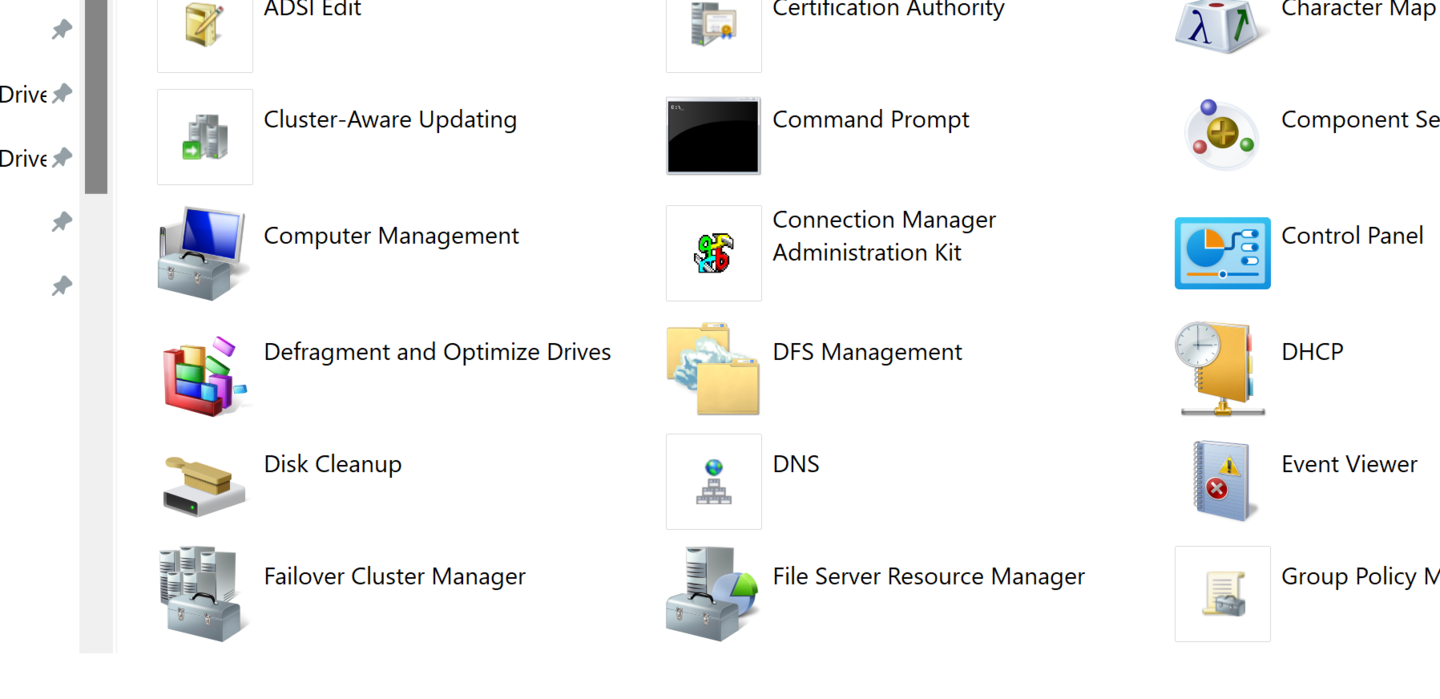The image size is (1440, 699).
Task: Select the Component Services icon
Action: [1221, 137]
